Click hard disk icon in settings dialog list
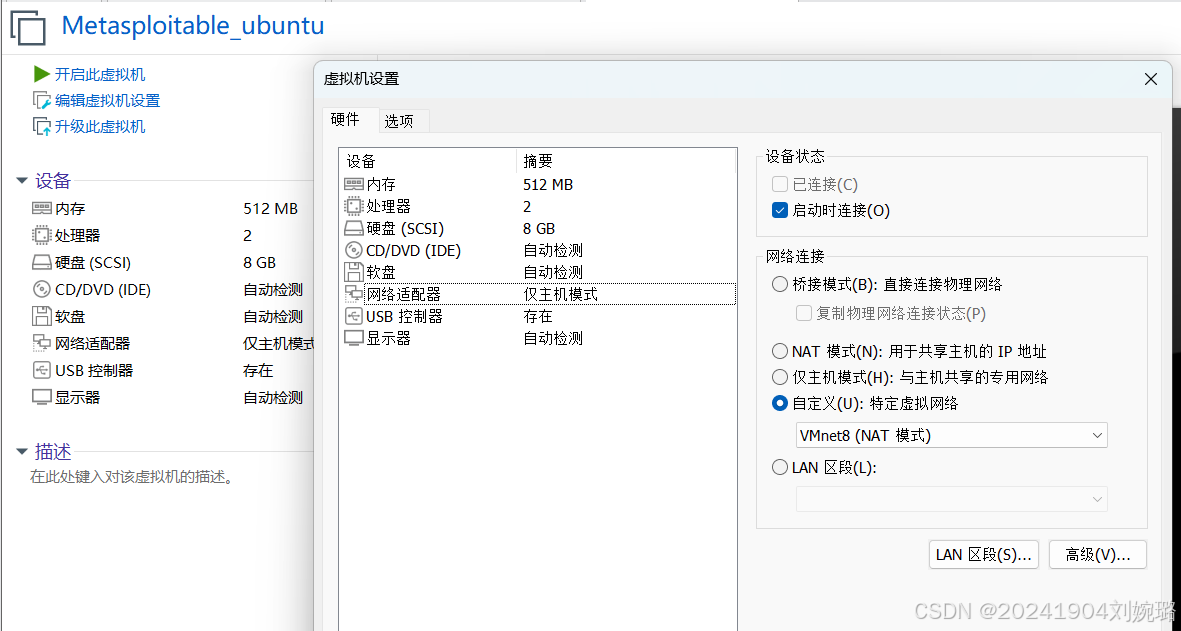Image resolution: width=1181 pixels, height=631 pixels. coord(353,228)
